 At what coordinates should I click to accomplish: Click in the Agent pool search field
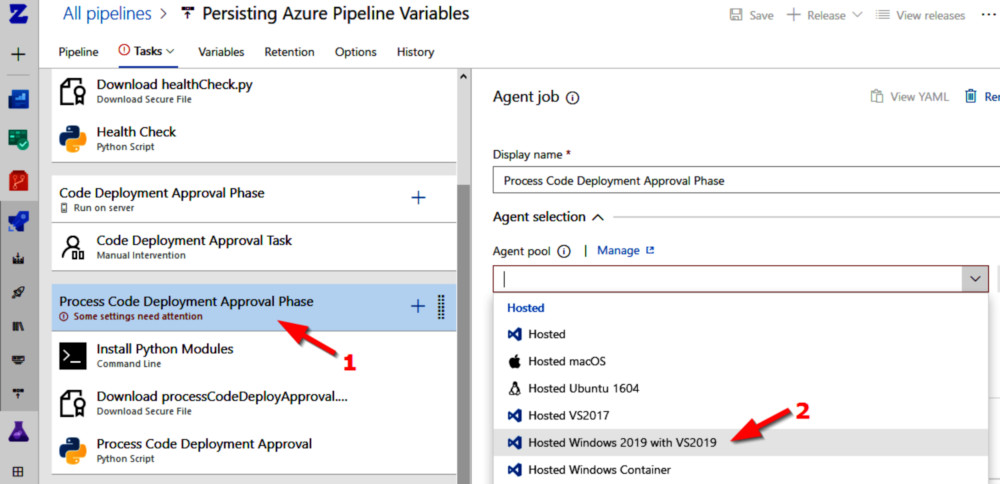(x=728, y=279)
